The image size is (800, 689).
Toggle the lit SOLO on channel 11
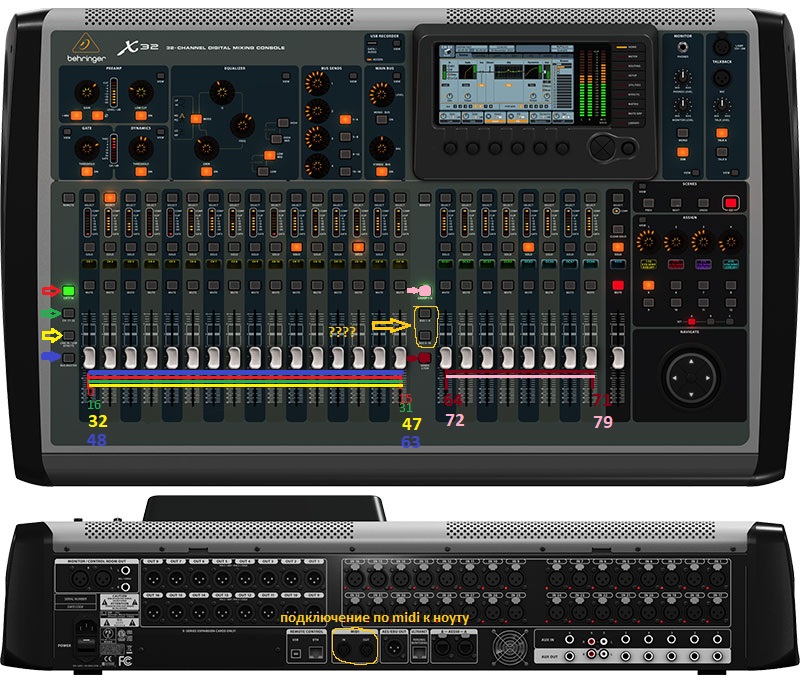point(296,247)
